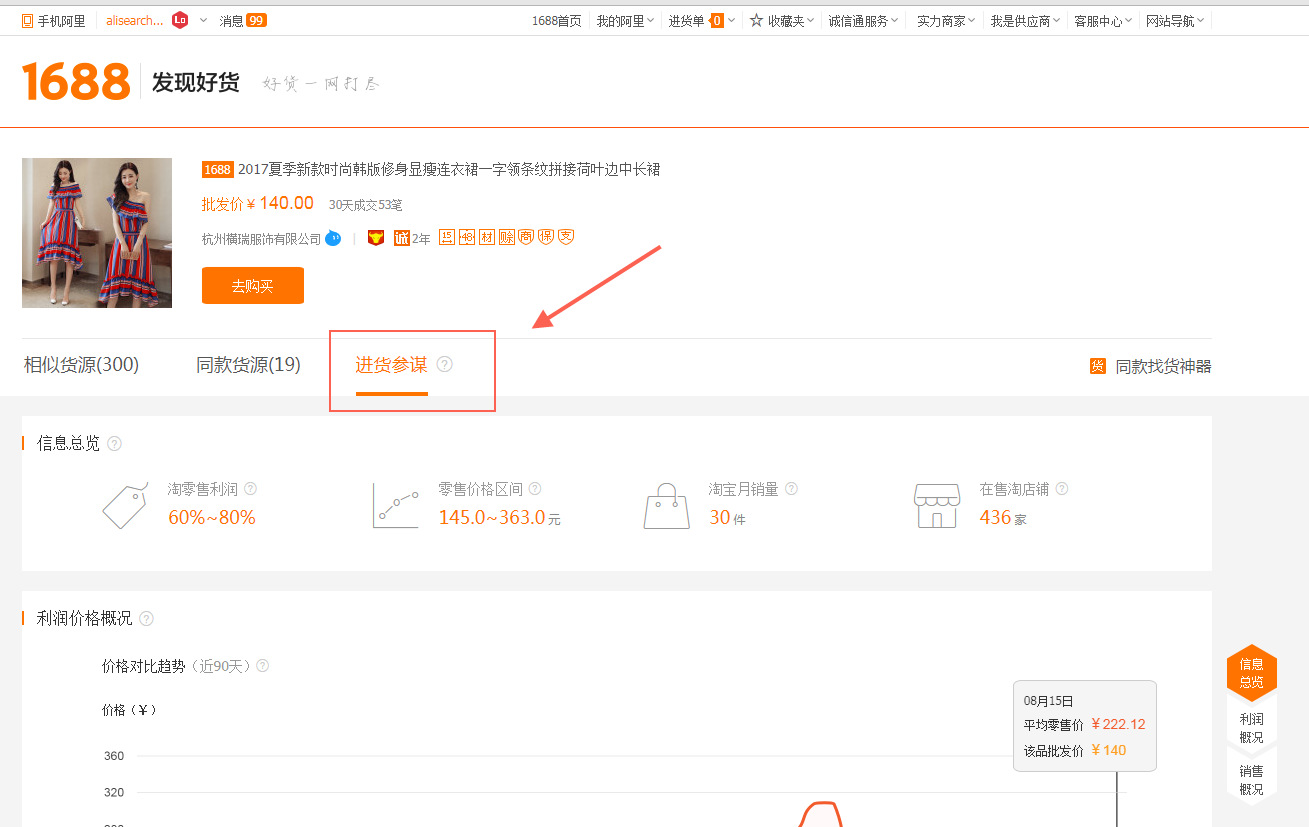Screen dimensions: 1309x827
Task: Click the shops count 436
Action: (995, 517)
